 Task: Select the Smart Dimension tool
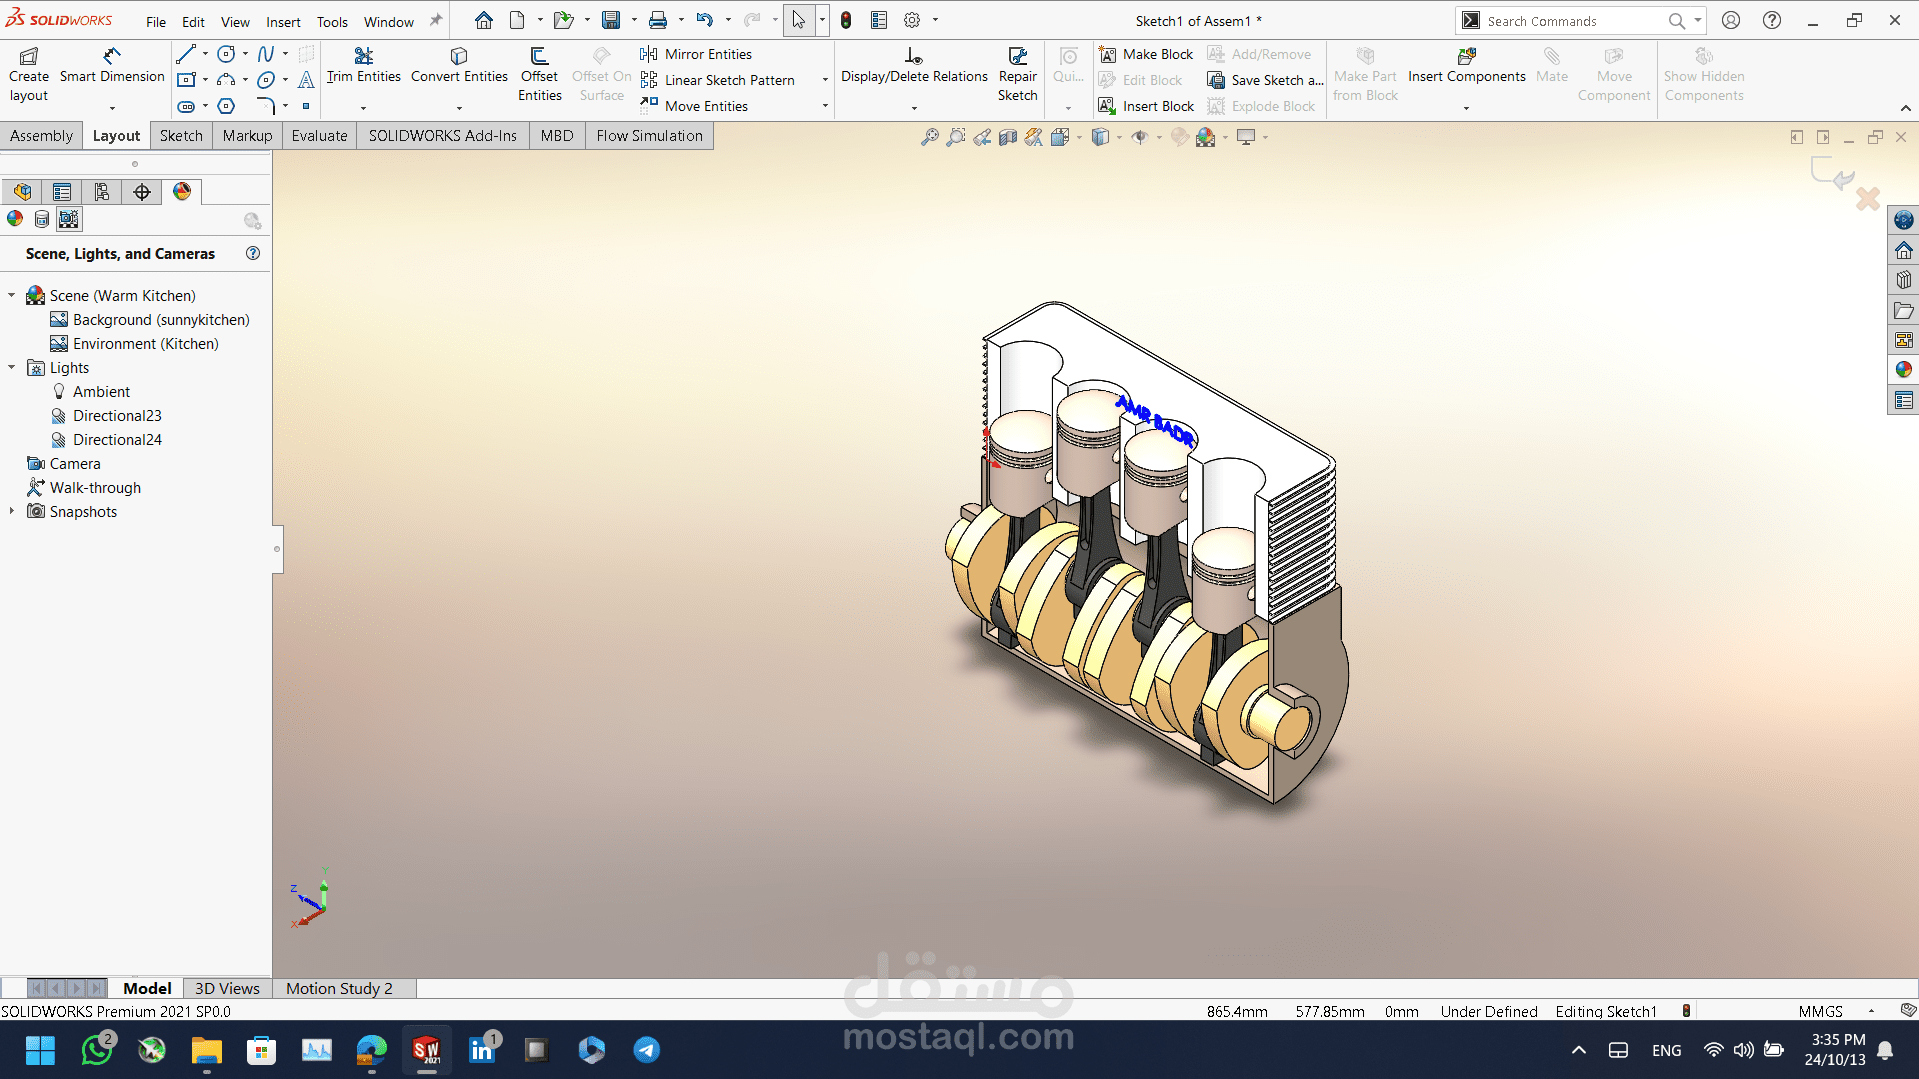[112, 65]
